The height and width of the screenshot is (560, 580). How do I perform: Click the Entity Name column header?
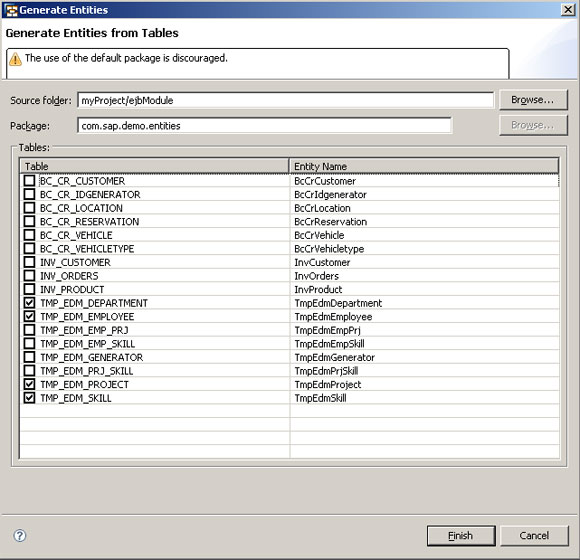coord(424,166)
